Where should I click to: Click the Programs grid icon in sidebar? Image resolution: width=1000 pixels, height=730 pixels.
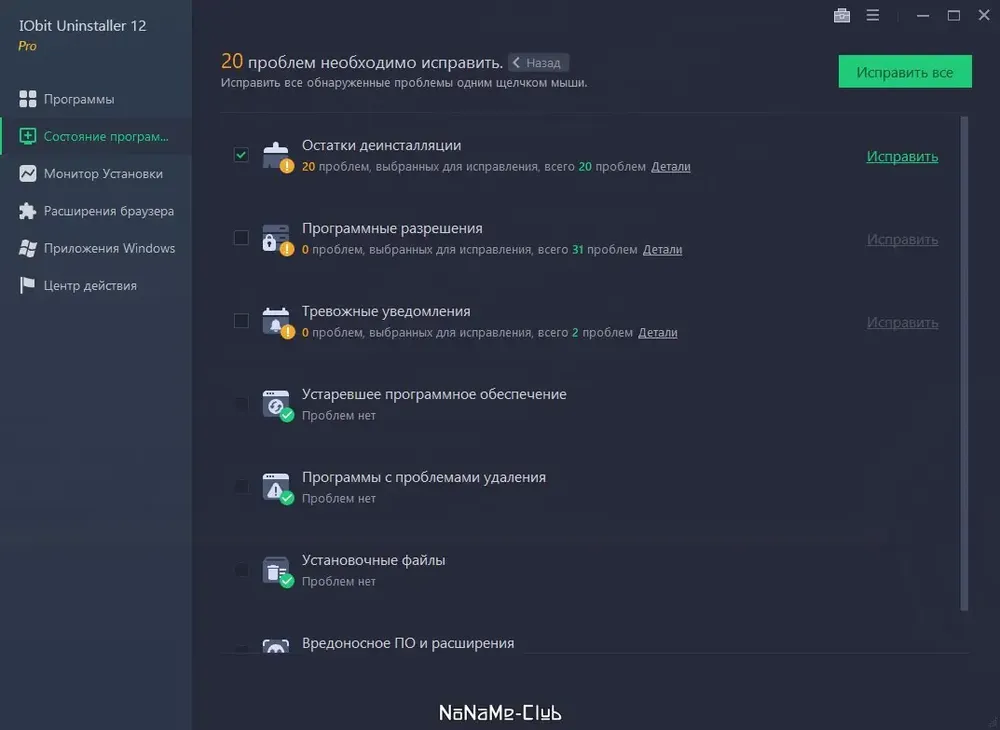[x=27, y=99]
